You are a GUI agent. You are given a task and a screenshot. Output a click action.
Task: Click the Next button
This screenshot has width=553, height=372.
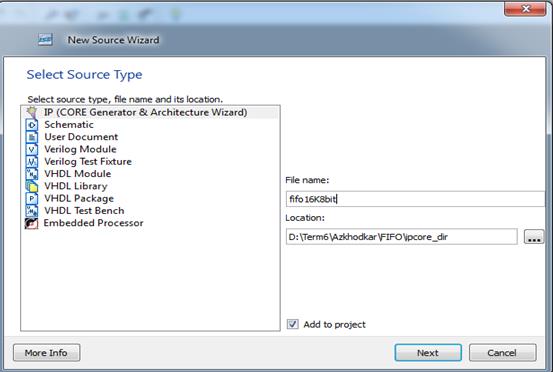pos(428,353)
